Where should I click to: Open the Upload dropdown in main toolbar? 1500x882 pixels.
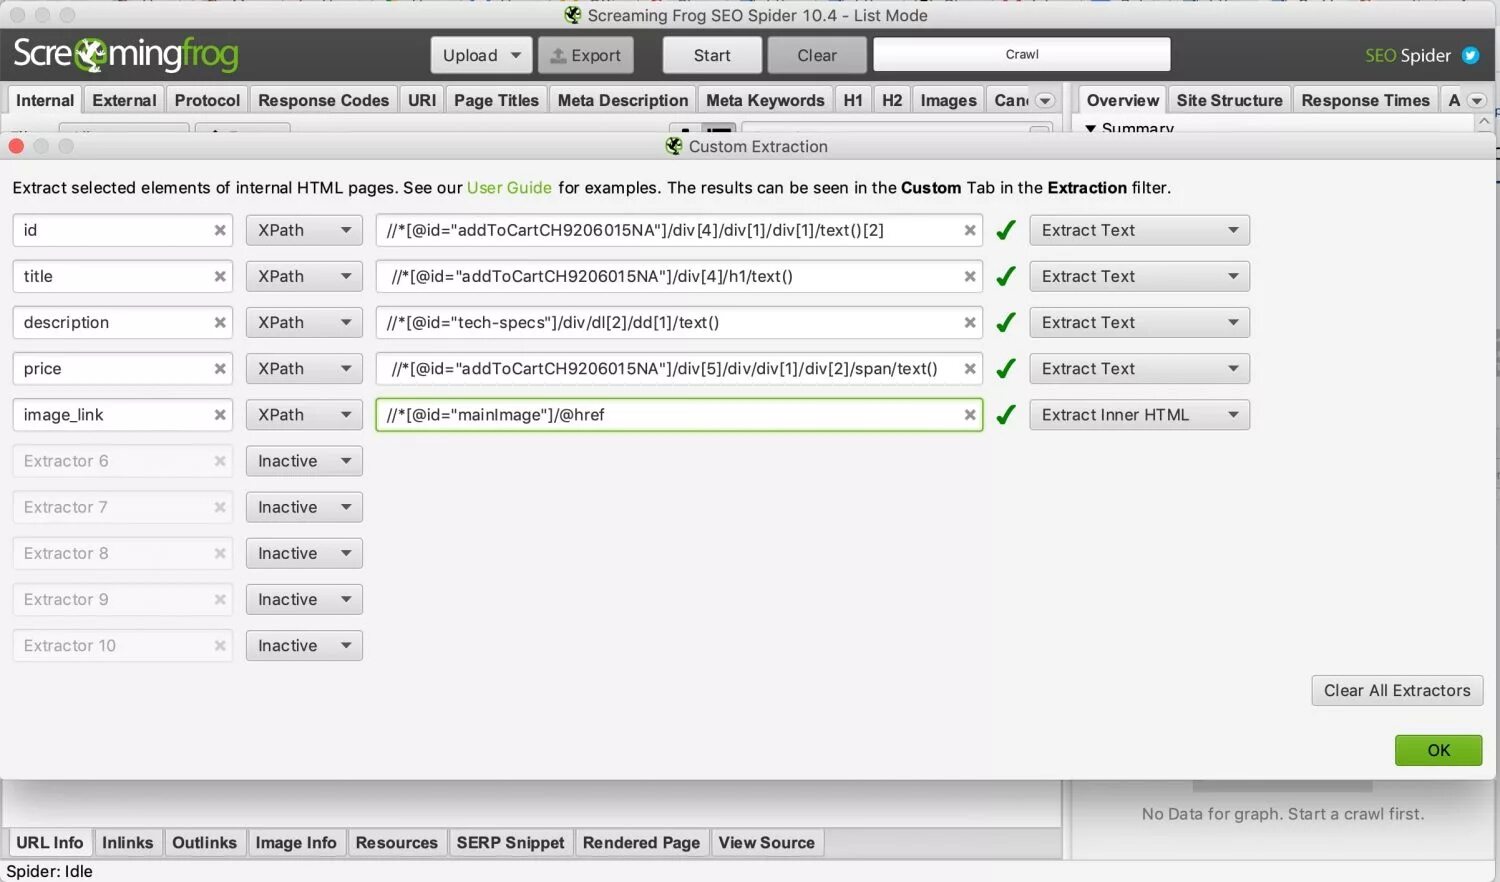coord(482,55)
